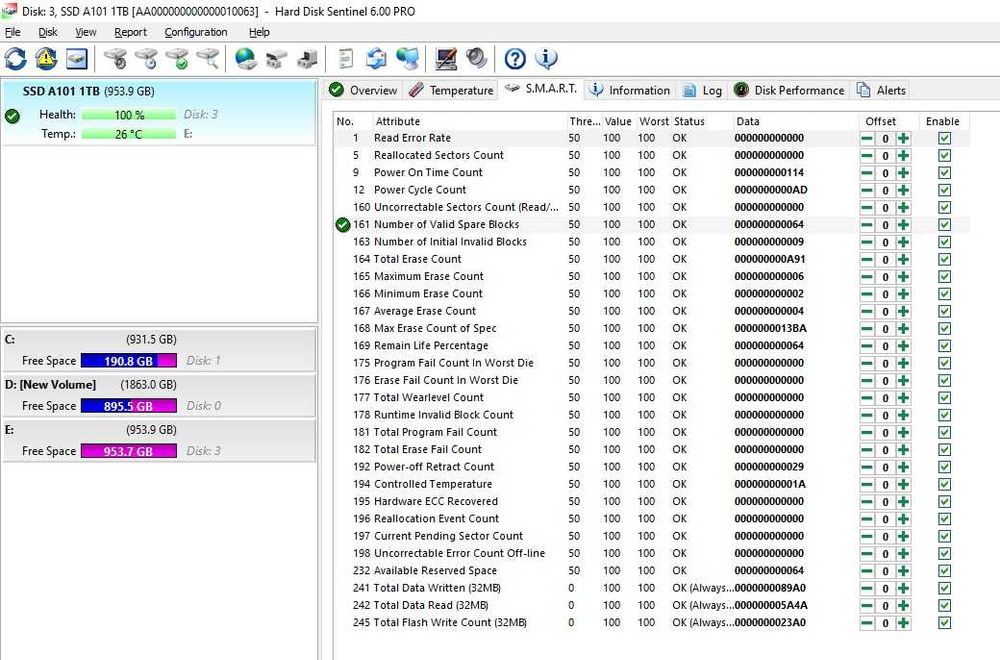Sort by the Data column header

pos(747,121)
